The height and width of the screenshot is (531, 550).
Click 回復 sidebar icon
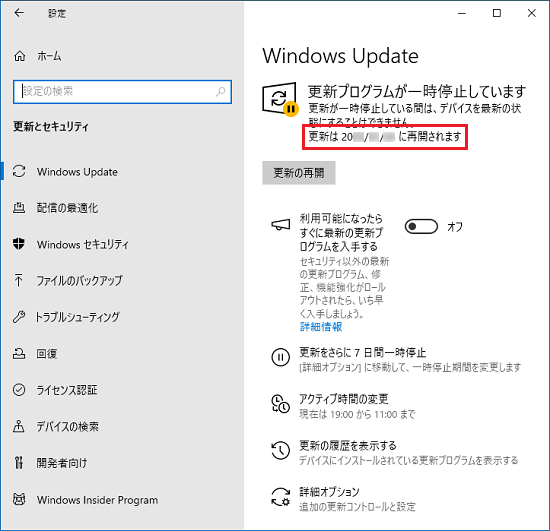tap(19, 354)
